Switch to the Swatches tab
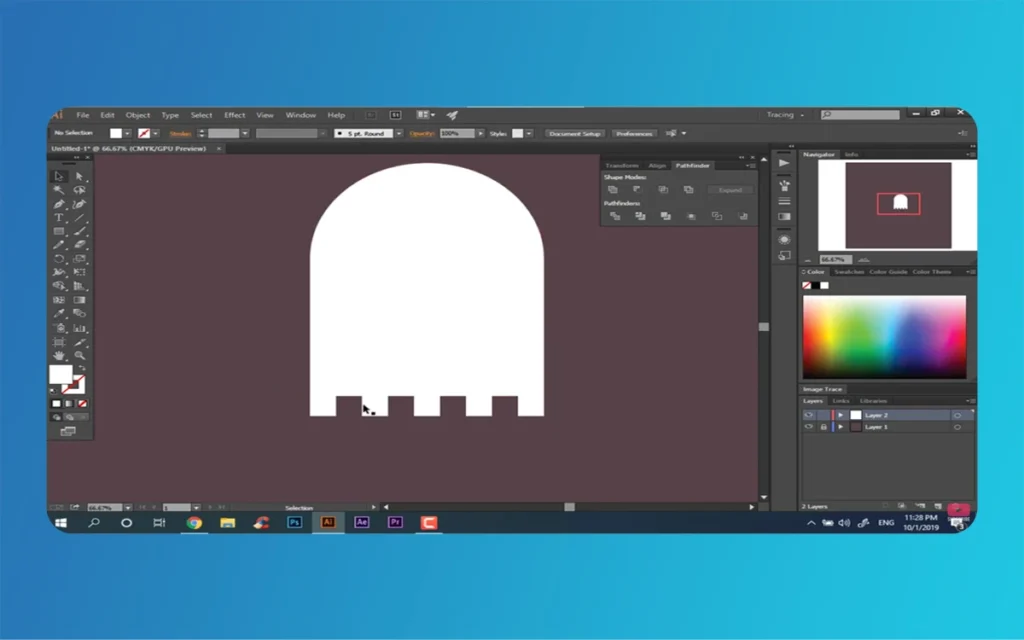The height and width of the screenshot is (640, 1024). click(x=849, y=272)
